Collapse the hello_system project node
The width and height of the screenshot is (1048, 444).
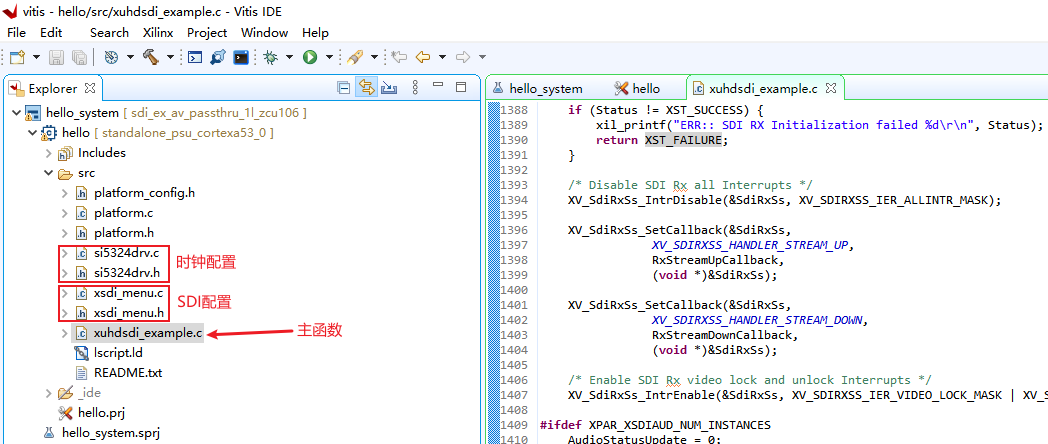[16, 112]
